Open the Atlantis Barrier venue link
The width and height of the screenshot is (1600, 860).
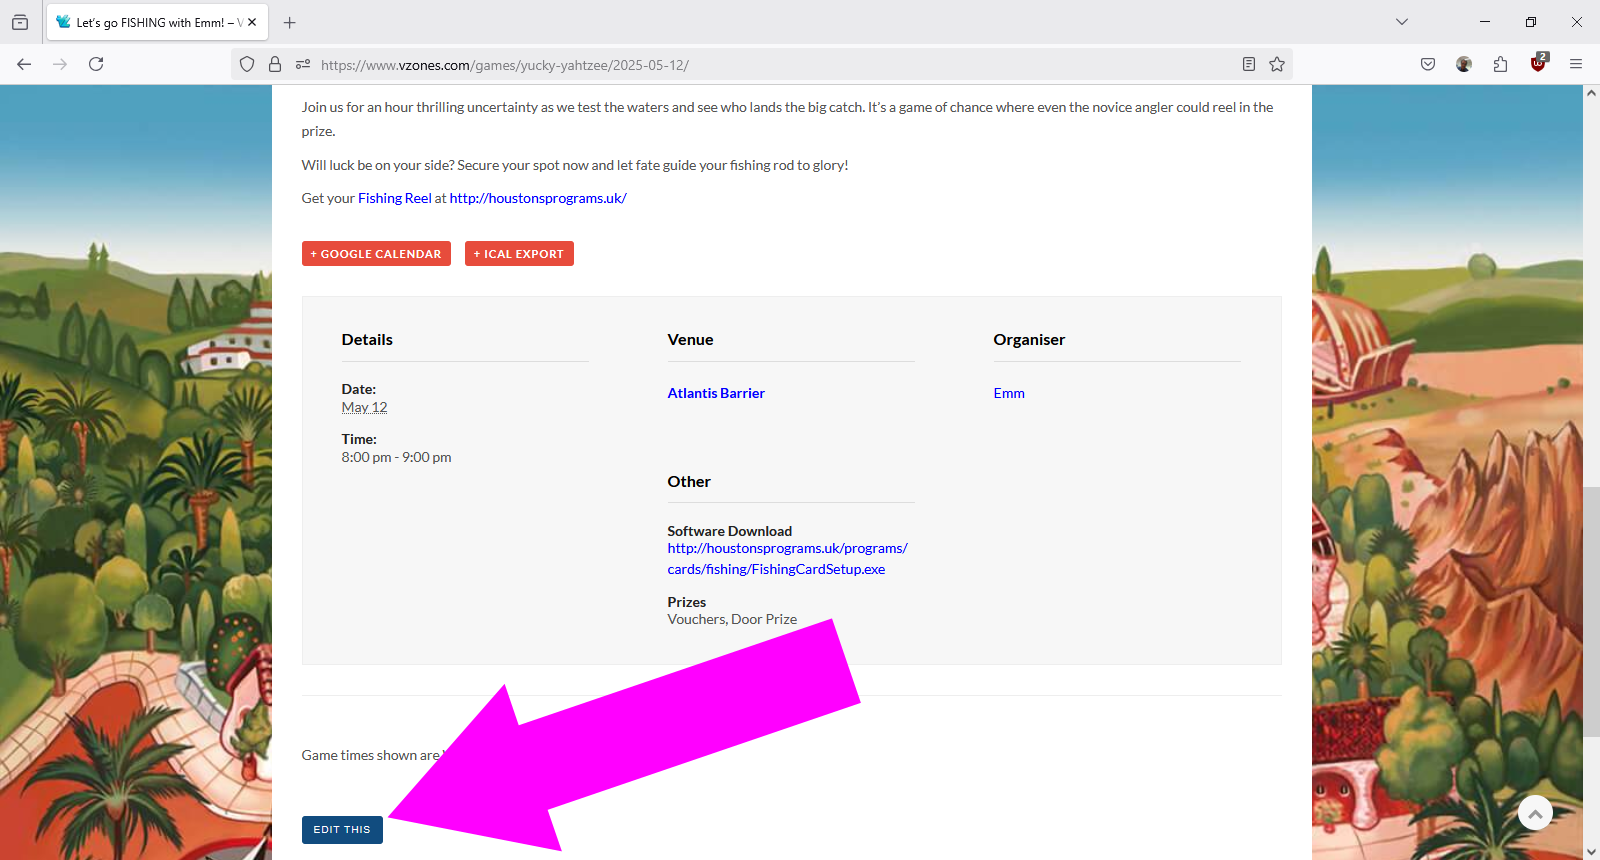coord(716,393)
